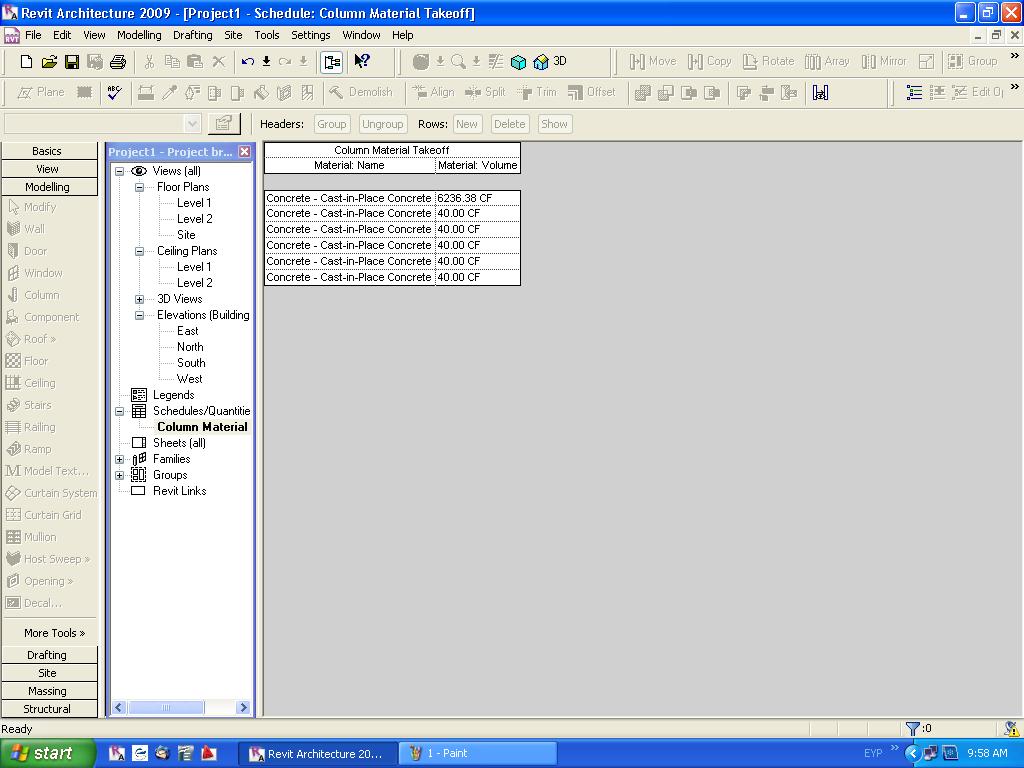
Task: Click the What's This help cursor icon
Action: tap(362, 62)
